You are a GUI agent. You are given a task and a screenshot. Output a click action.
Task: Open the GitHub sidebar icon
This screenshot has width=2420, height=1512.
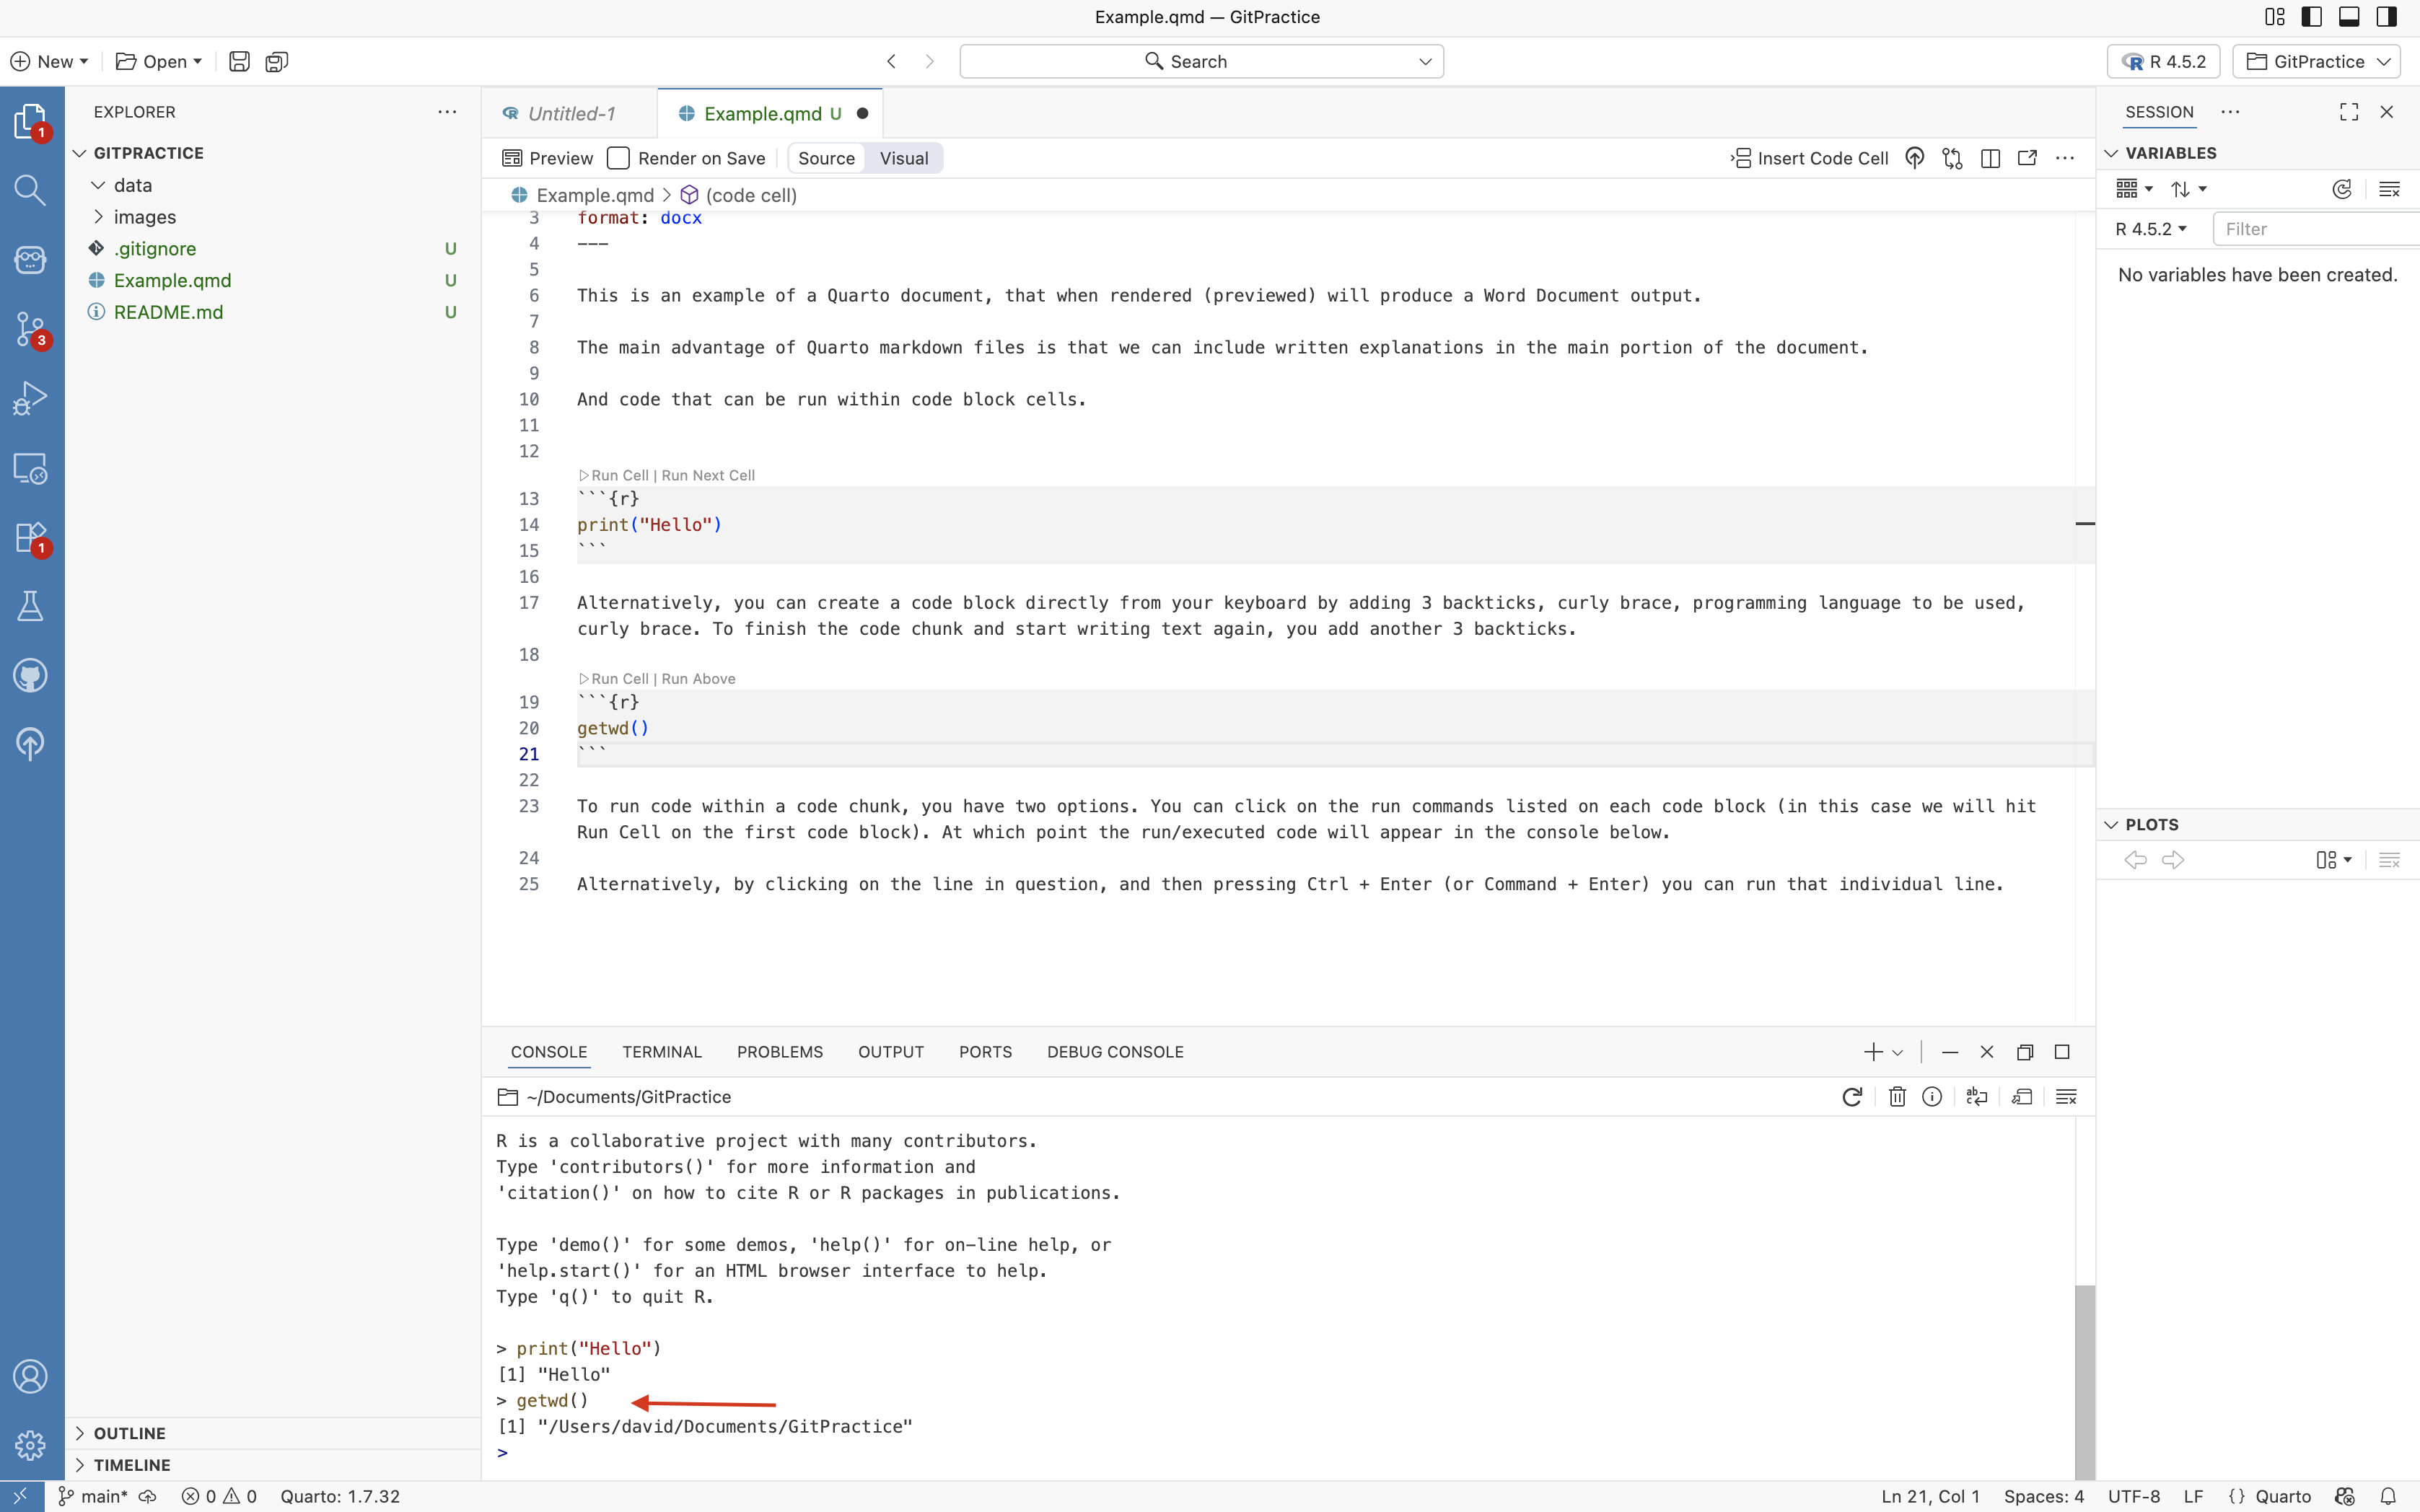pyautogui.click(x=30, y=676)
